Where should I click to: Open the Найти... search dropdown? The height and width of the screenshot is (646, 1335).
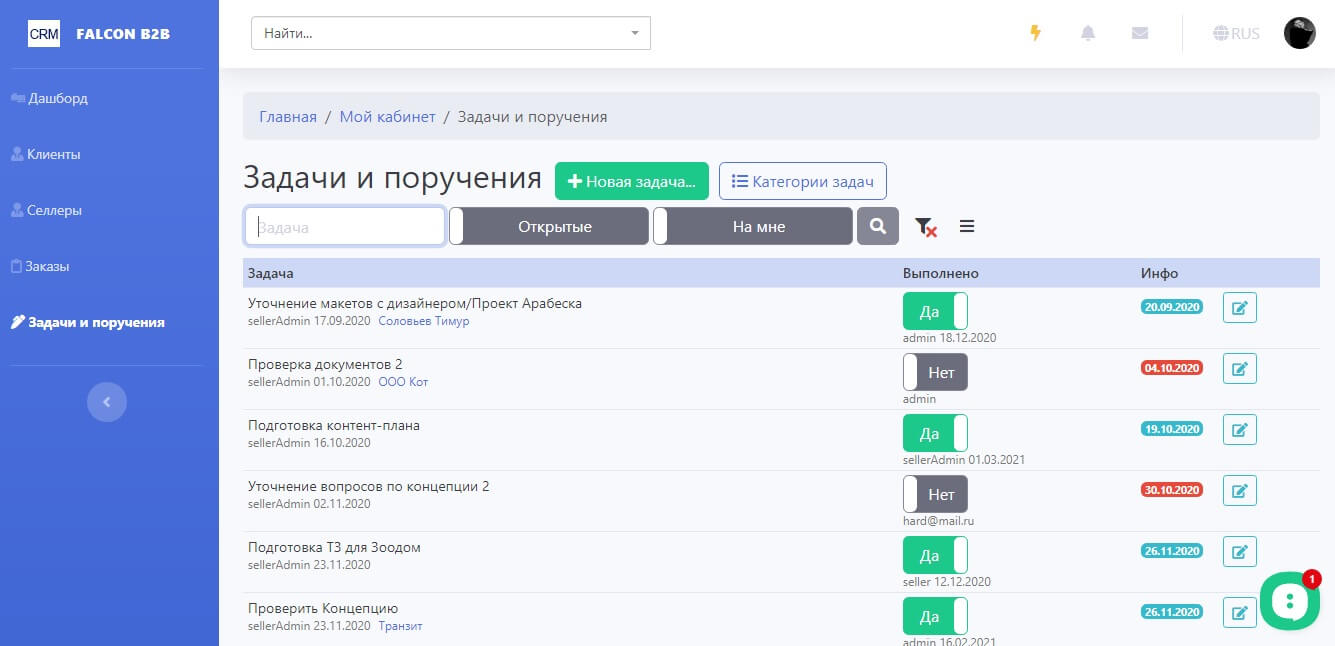click(450, 33)
